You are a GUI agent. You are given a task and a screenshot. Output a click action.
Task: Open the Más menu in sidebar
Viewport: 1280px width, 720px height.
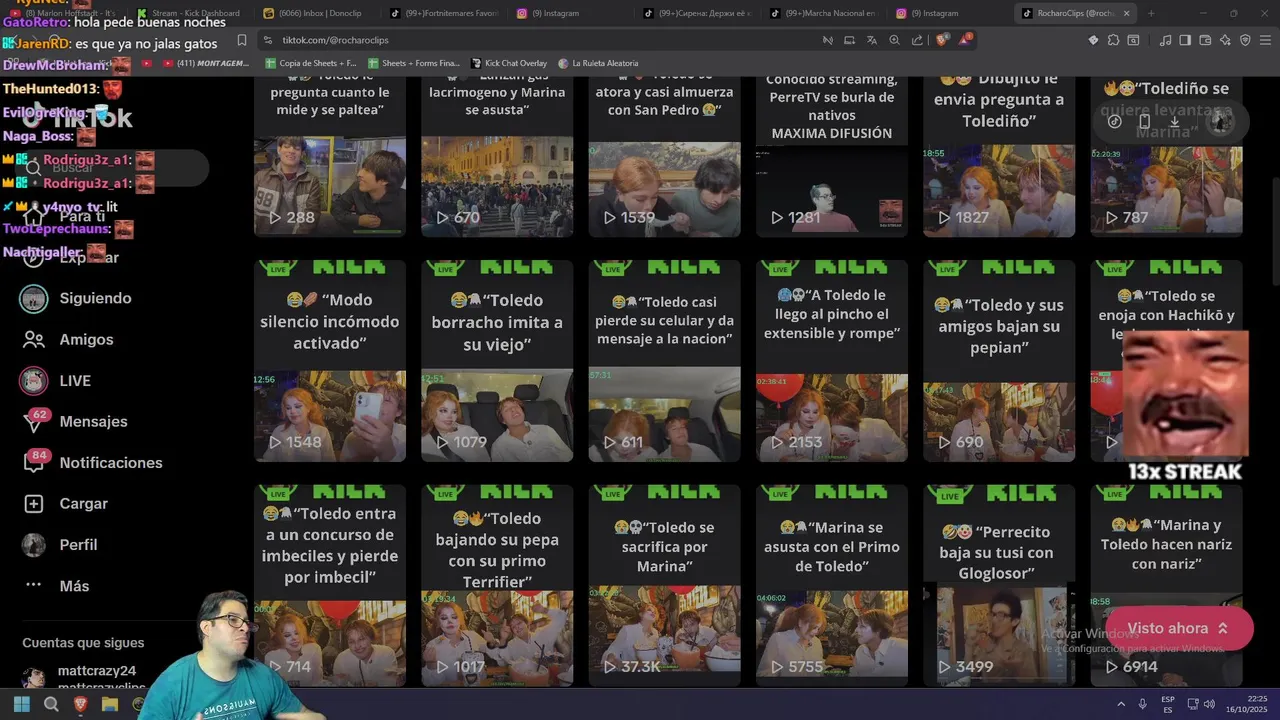point(57,585)
